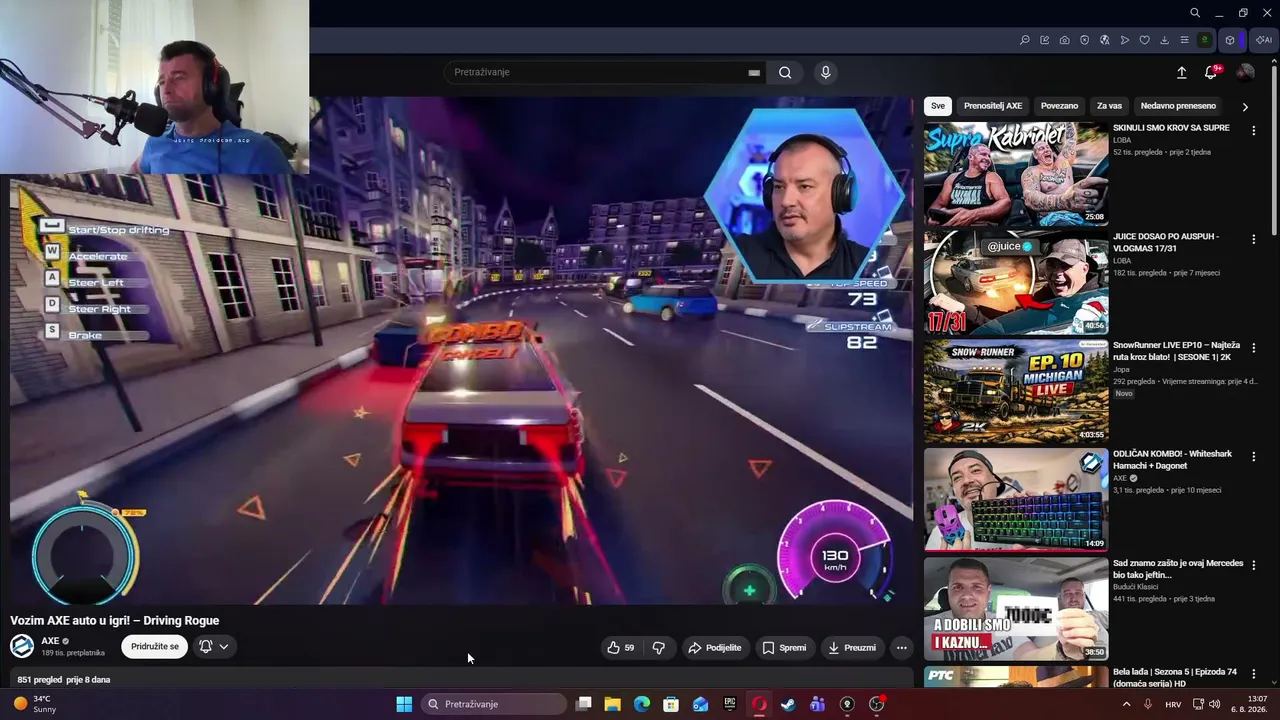Click the Windows taskbar search box

coord(493,704)
